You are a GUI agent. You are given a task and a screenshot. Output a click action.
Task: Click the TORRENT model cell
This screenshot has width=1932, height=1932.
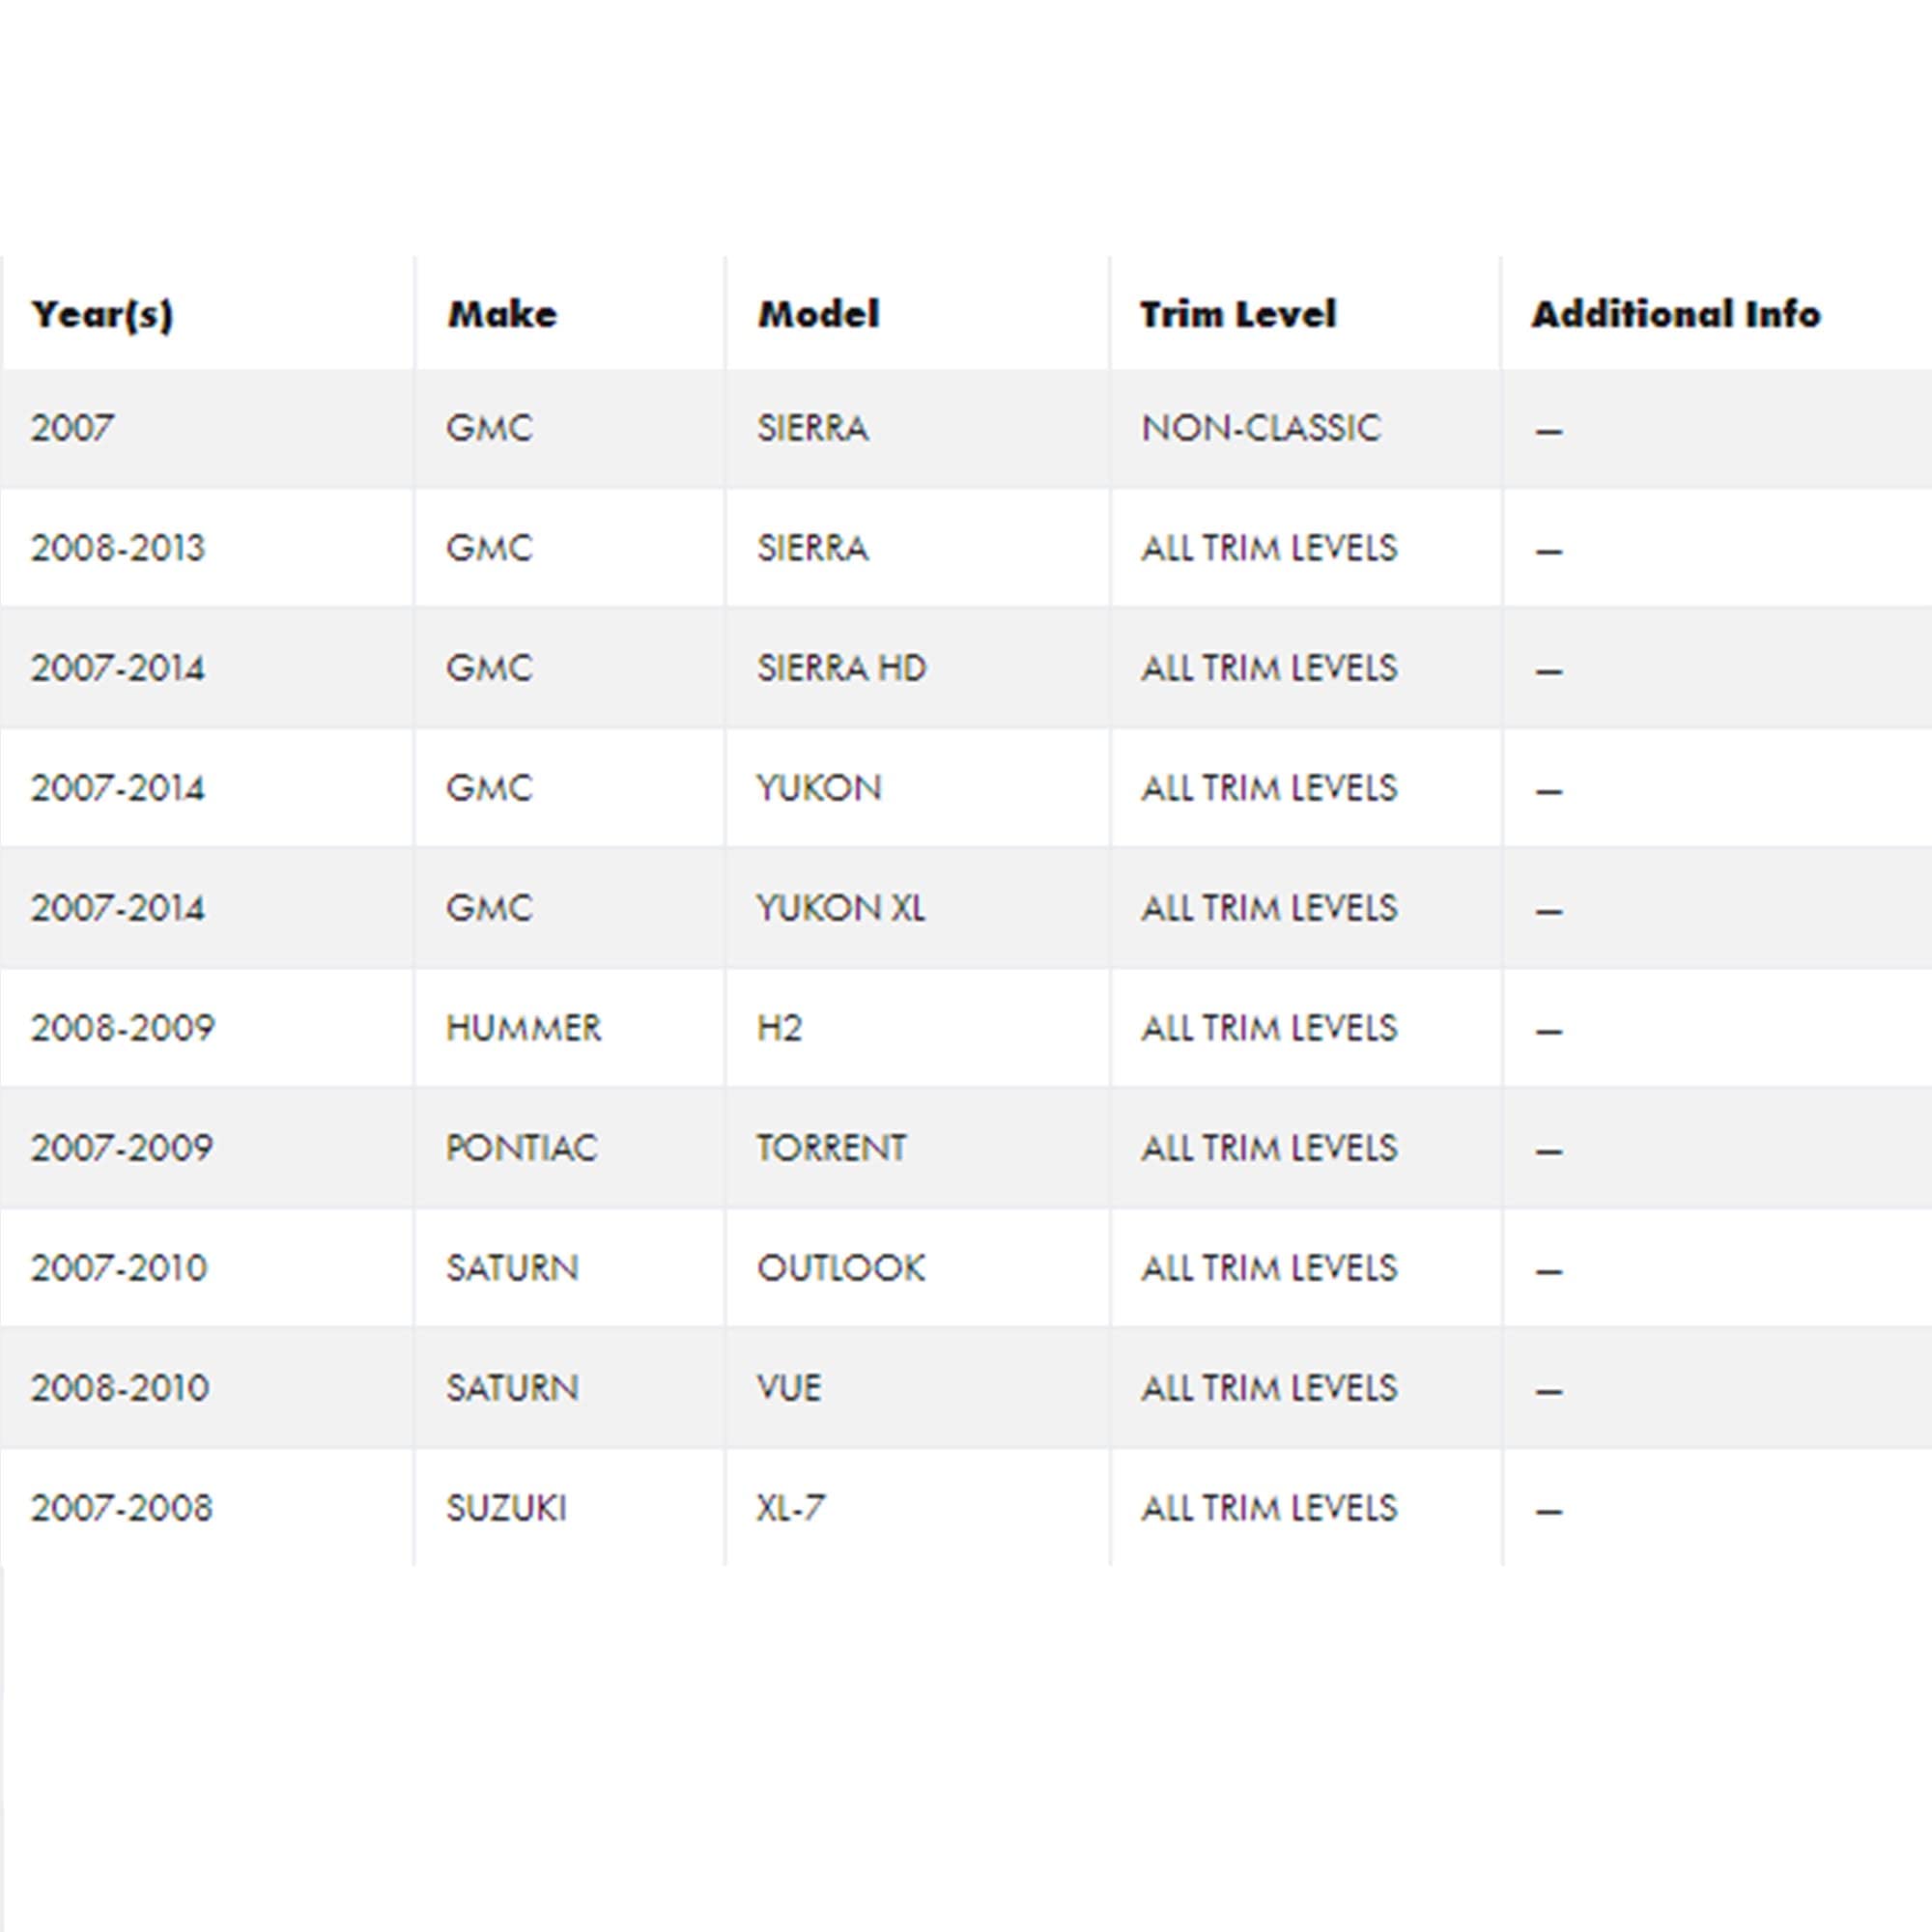tap(832, 1148)
